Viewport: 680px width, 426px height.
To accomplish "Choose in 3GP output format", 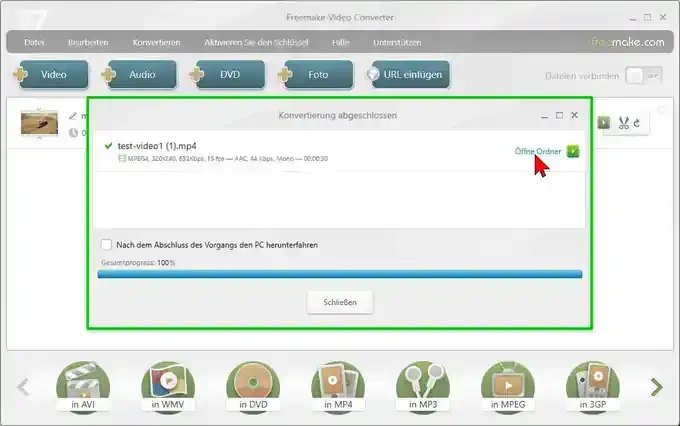I will [593, 387].
